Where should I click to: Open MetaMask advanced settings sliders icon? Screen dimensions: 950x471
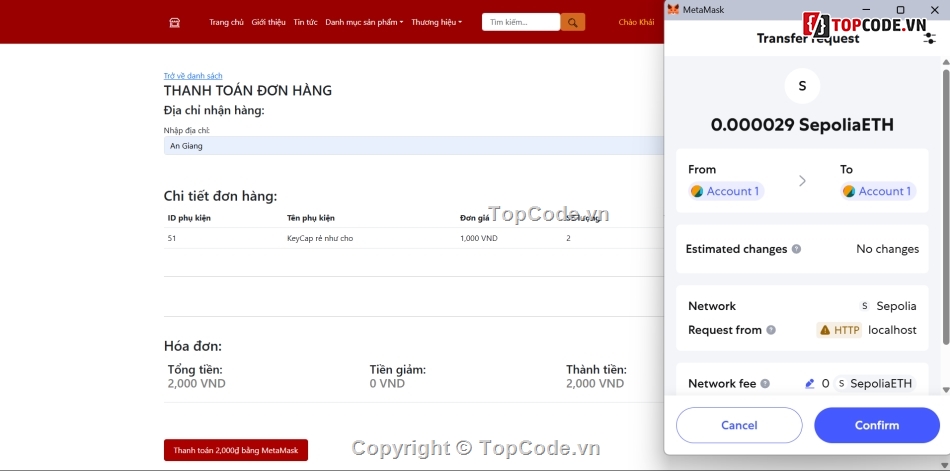coord(929,39)
